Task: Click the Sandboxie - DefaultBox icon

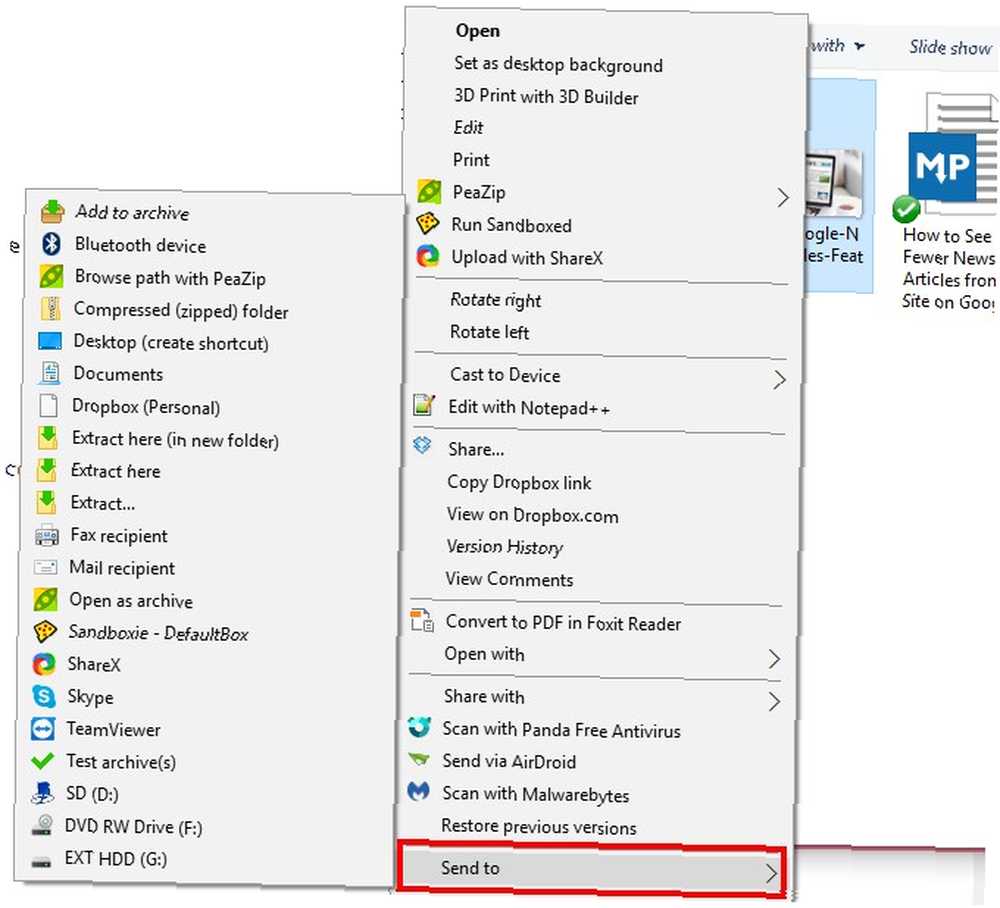Action: [45, 632]
